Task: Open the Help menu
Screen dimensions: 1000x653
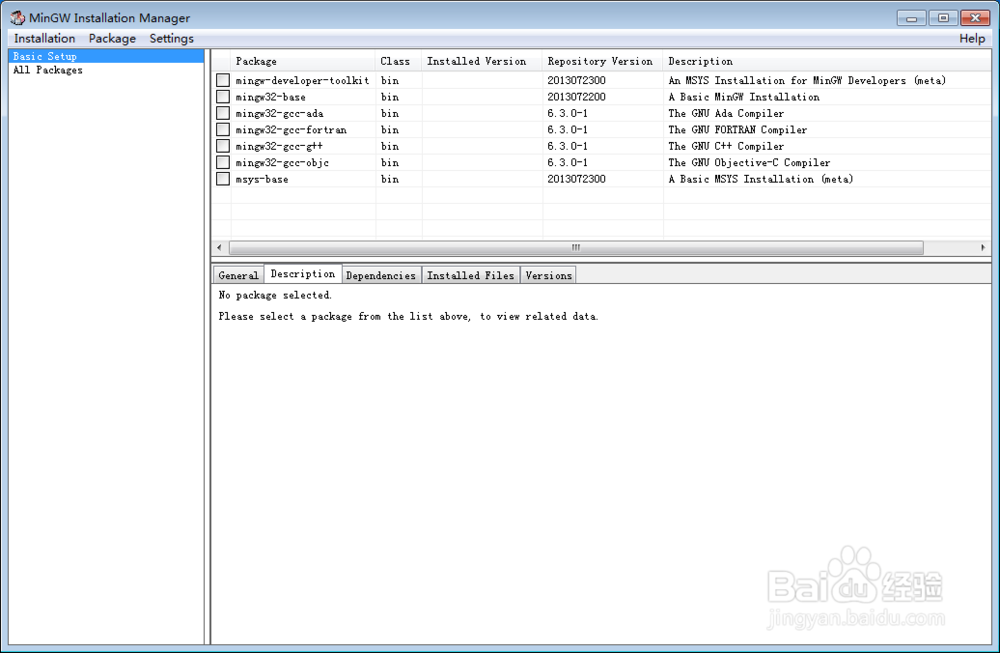Action: coord(972,38)
